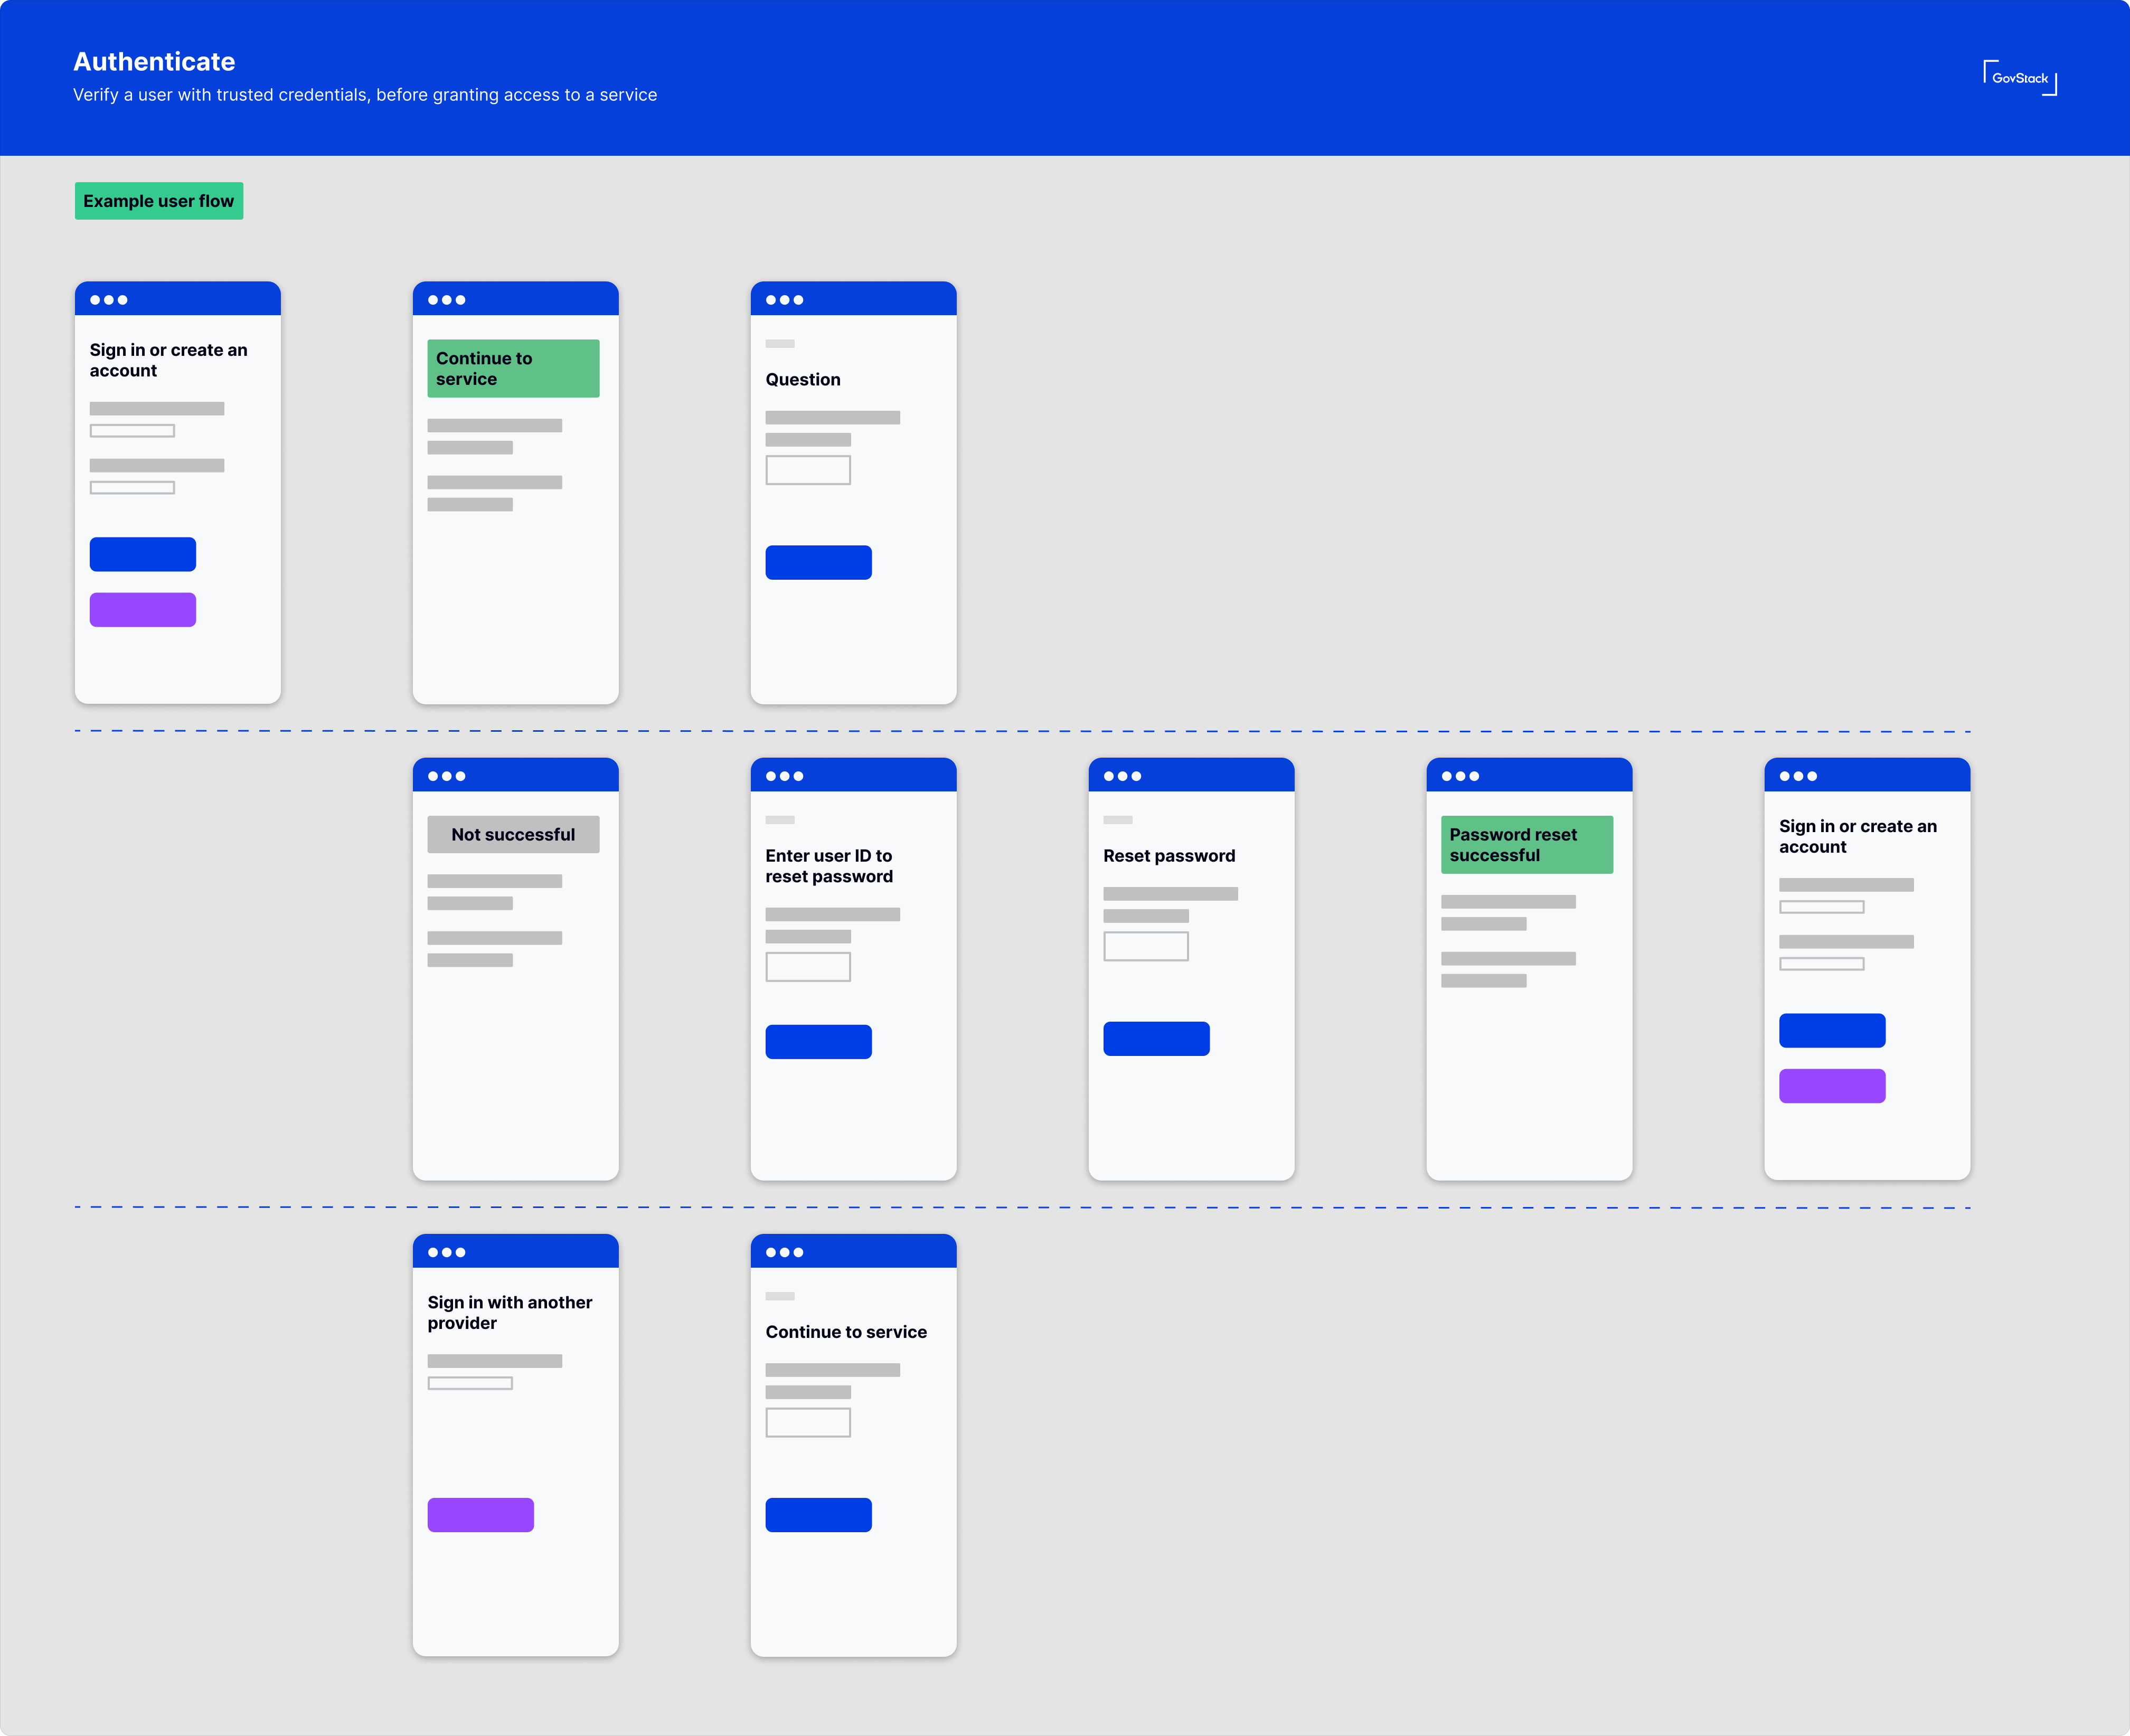This screenshot has width=2130, height=1736.
Task: Click the Password reset successful banner
Action: (x=1526, y=844)
